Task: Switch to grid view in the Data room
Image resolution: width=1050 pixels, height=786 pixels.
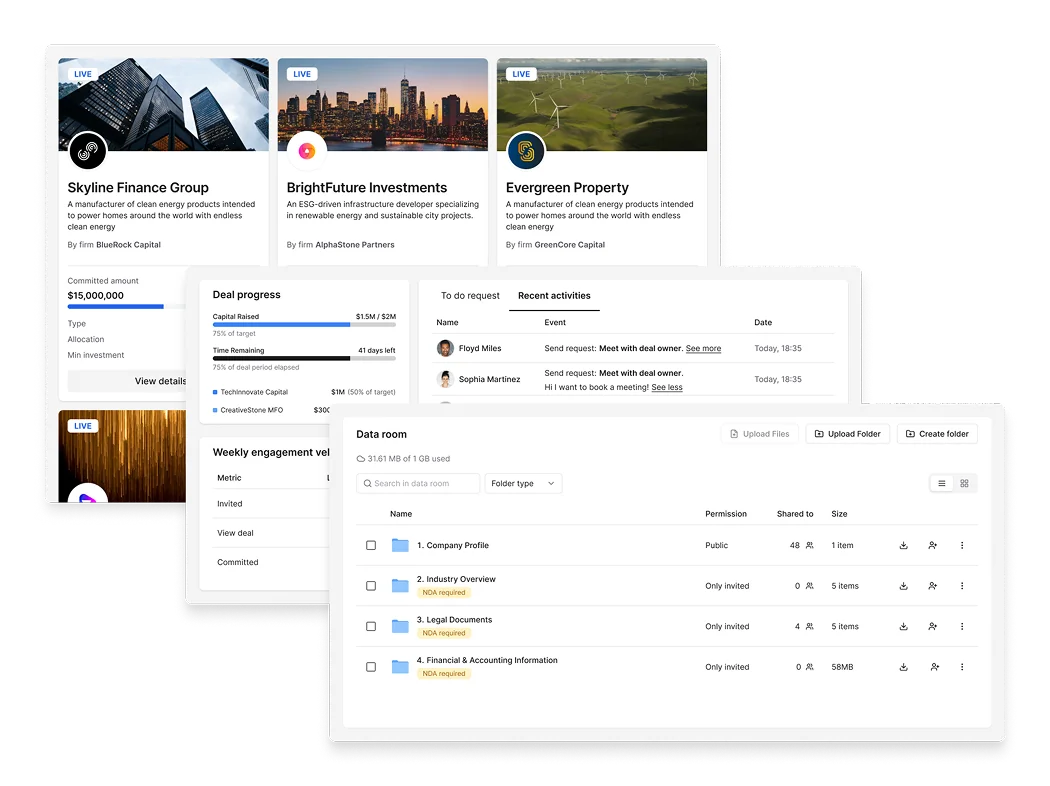Action: pos(964,483)
